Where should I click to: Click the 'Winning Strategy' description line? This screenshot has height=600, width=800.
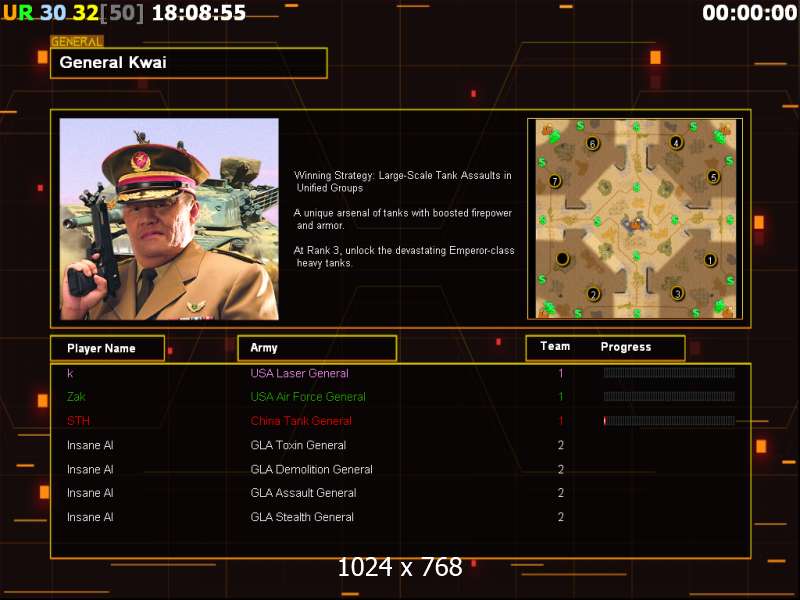click(403, 181)
